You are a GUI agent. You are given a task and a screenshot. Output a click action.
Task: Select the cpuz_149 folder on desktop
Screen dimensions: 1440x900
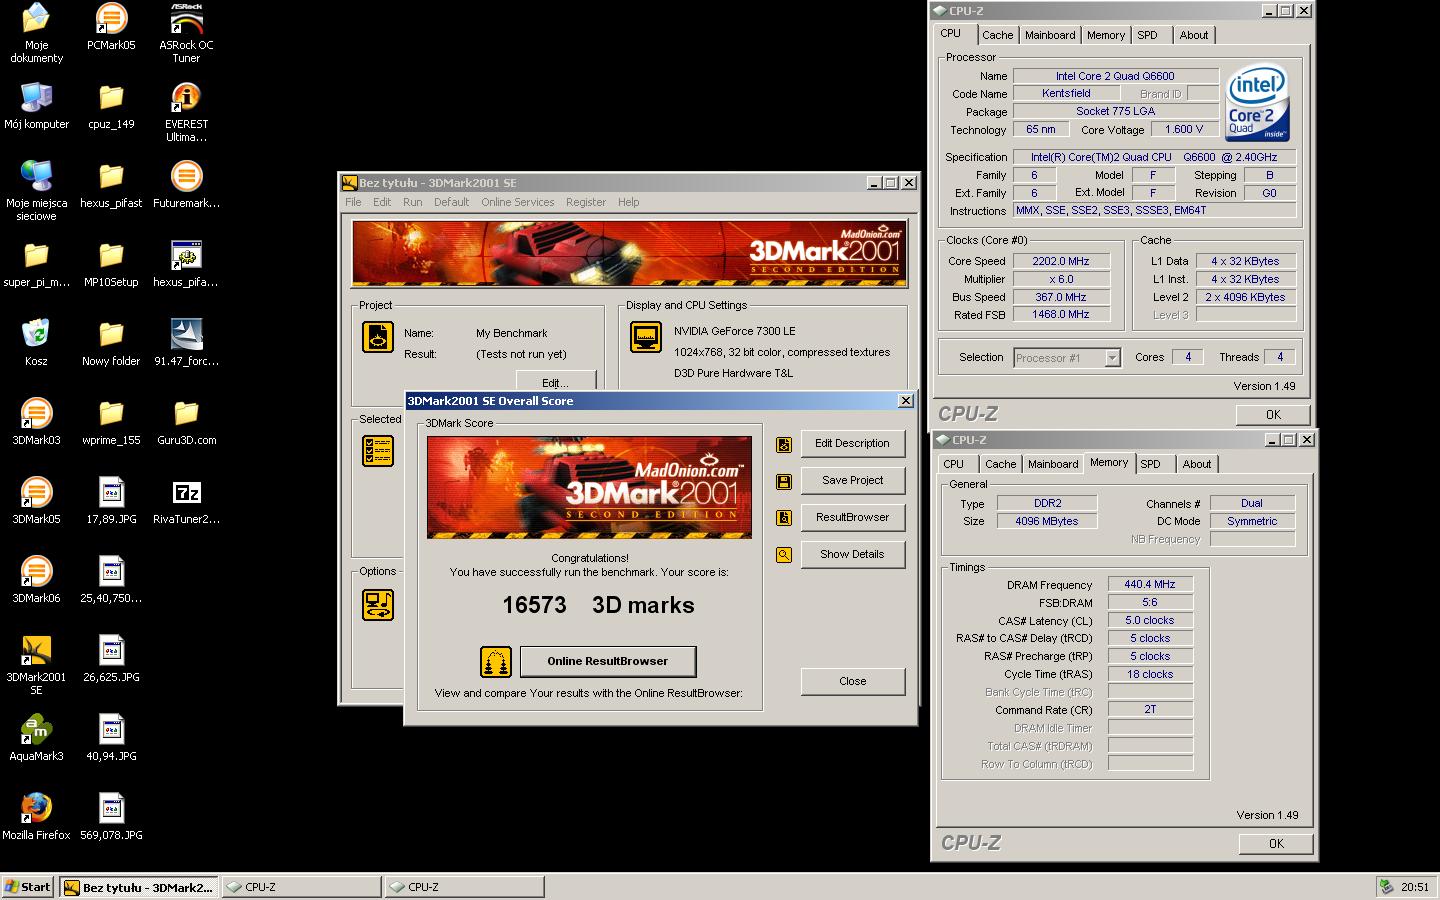click(x=111, y=106)
